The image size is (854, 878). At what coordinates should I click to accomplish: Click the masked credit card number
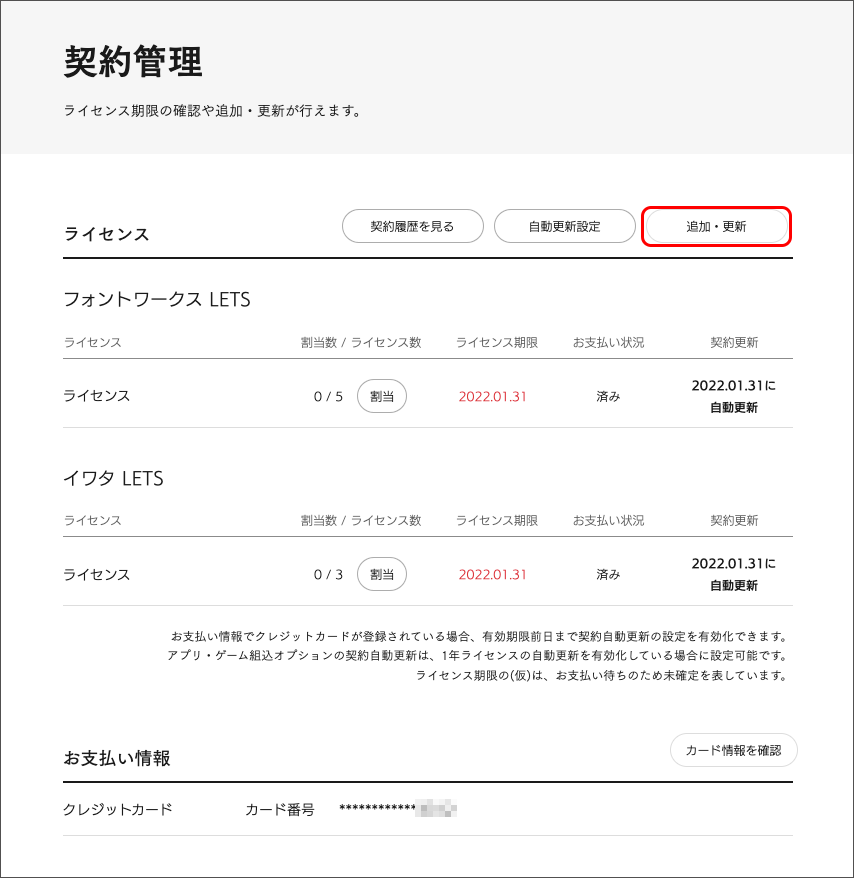(x=397, y=809)
